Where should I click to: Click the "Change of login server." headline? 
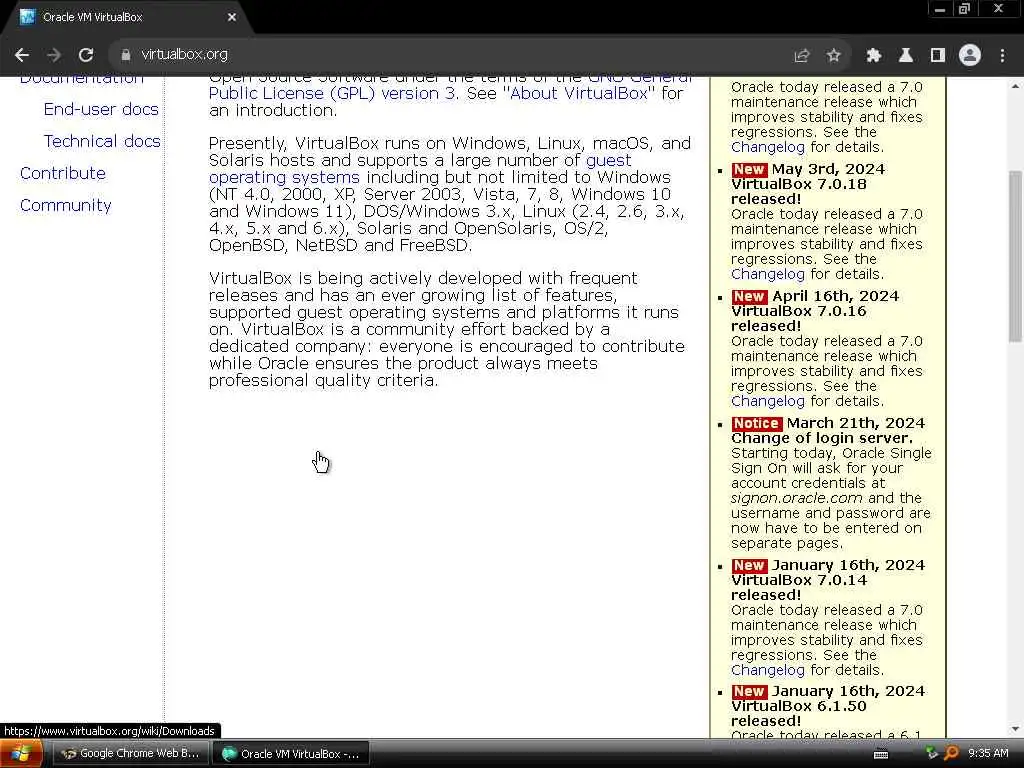(x=822, y=438)
